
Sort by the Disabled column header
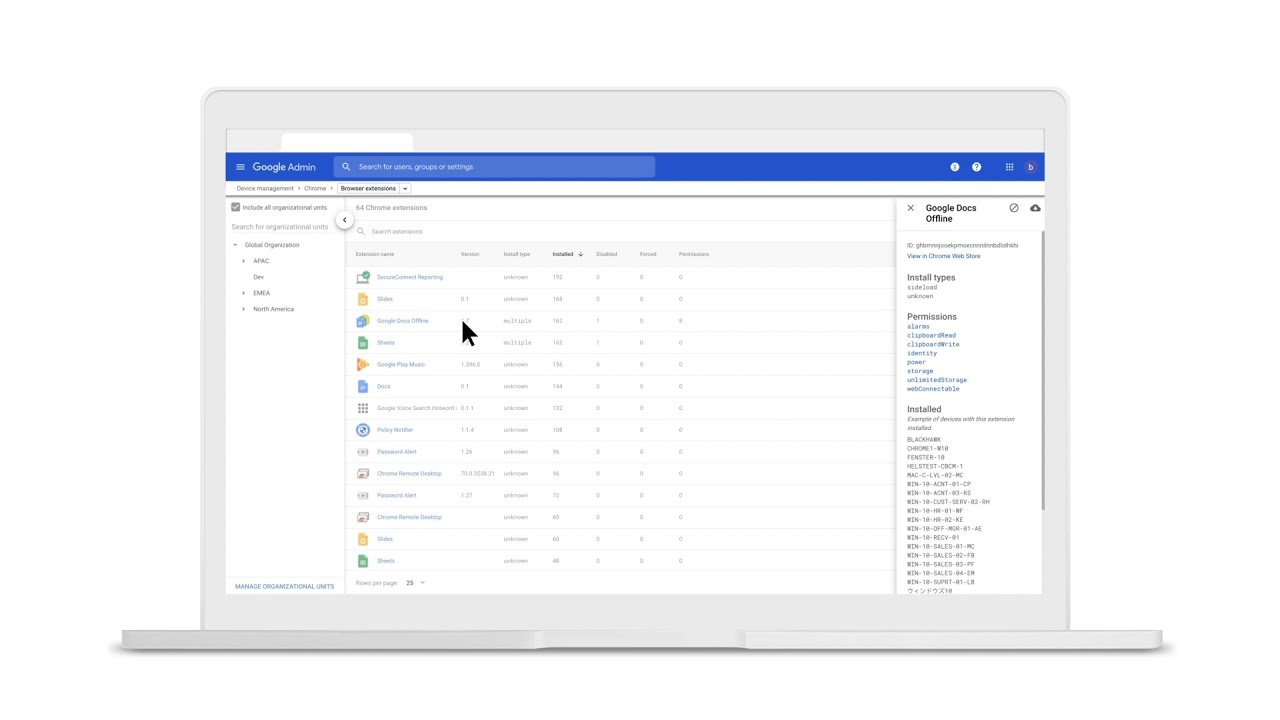[x=606, y=254]
